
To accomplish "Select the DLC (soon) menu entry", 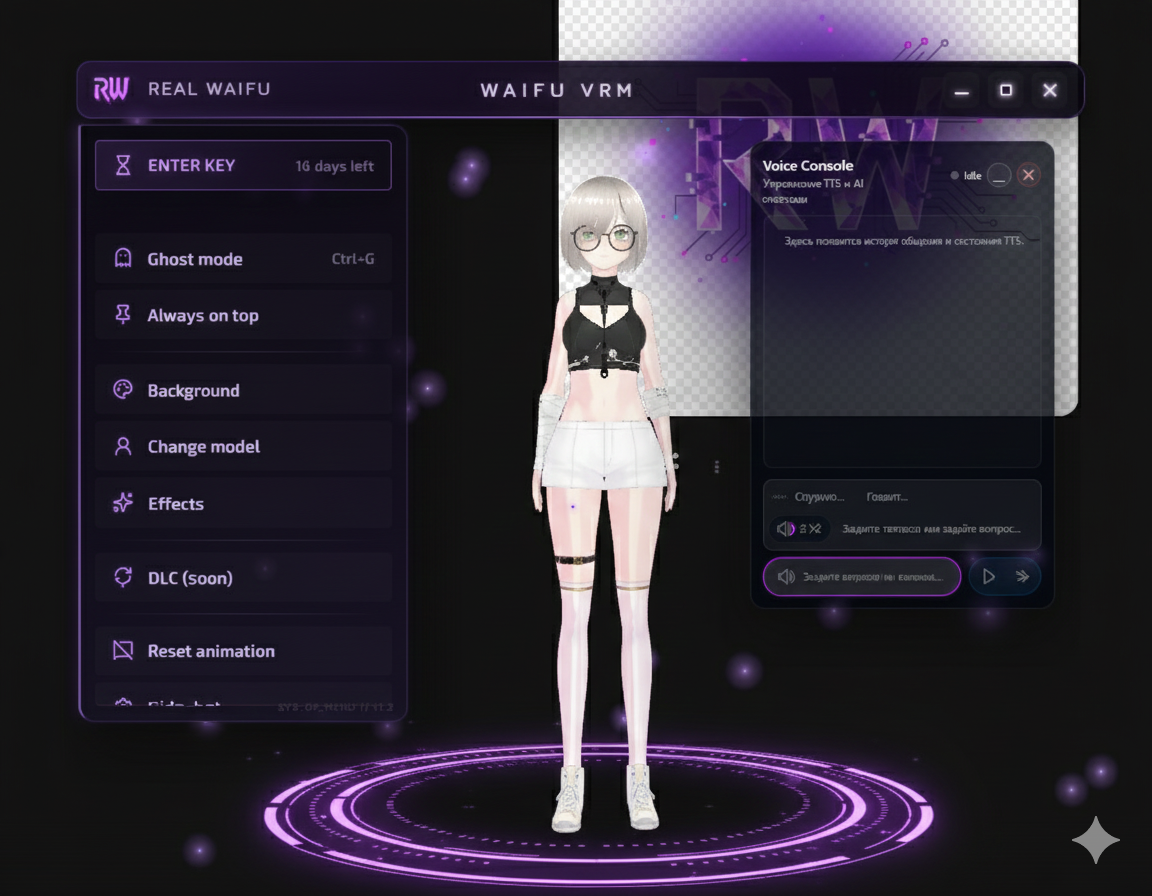I will (x=243, y=577).
